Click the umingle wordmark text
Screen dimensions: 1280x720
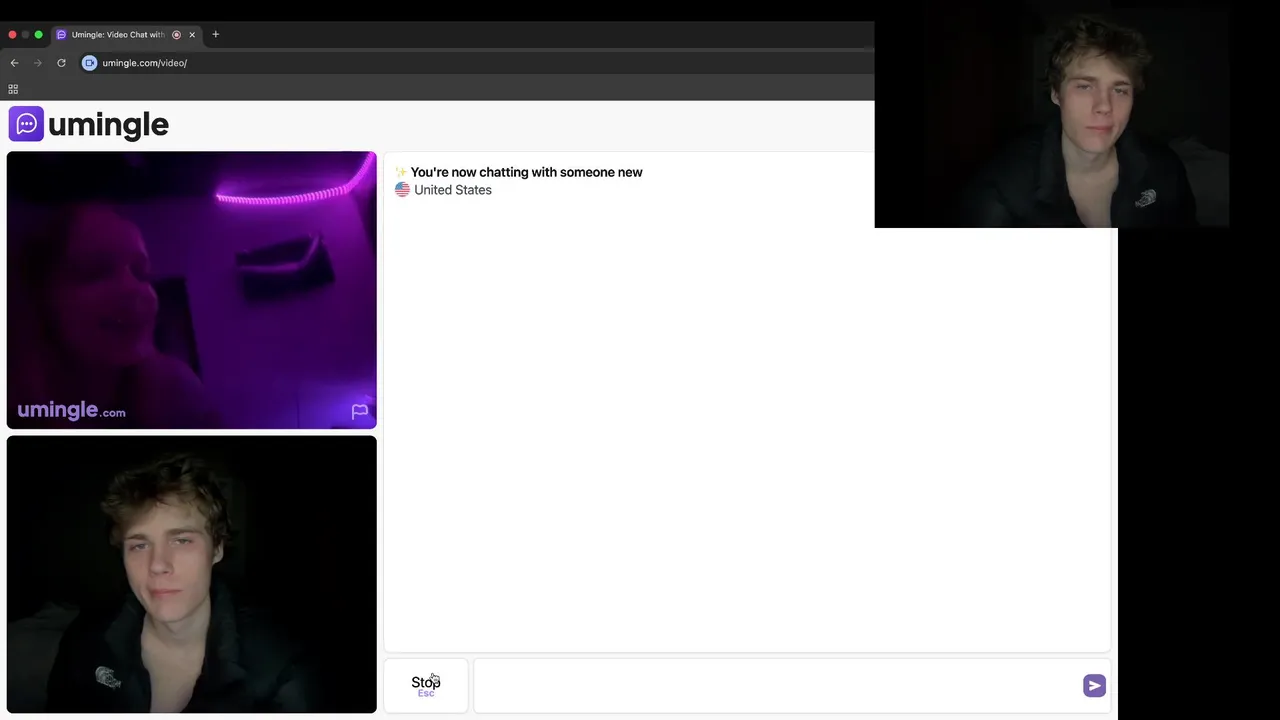(x=108, y=125)
